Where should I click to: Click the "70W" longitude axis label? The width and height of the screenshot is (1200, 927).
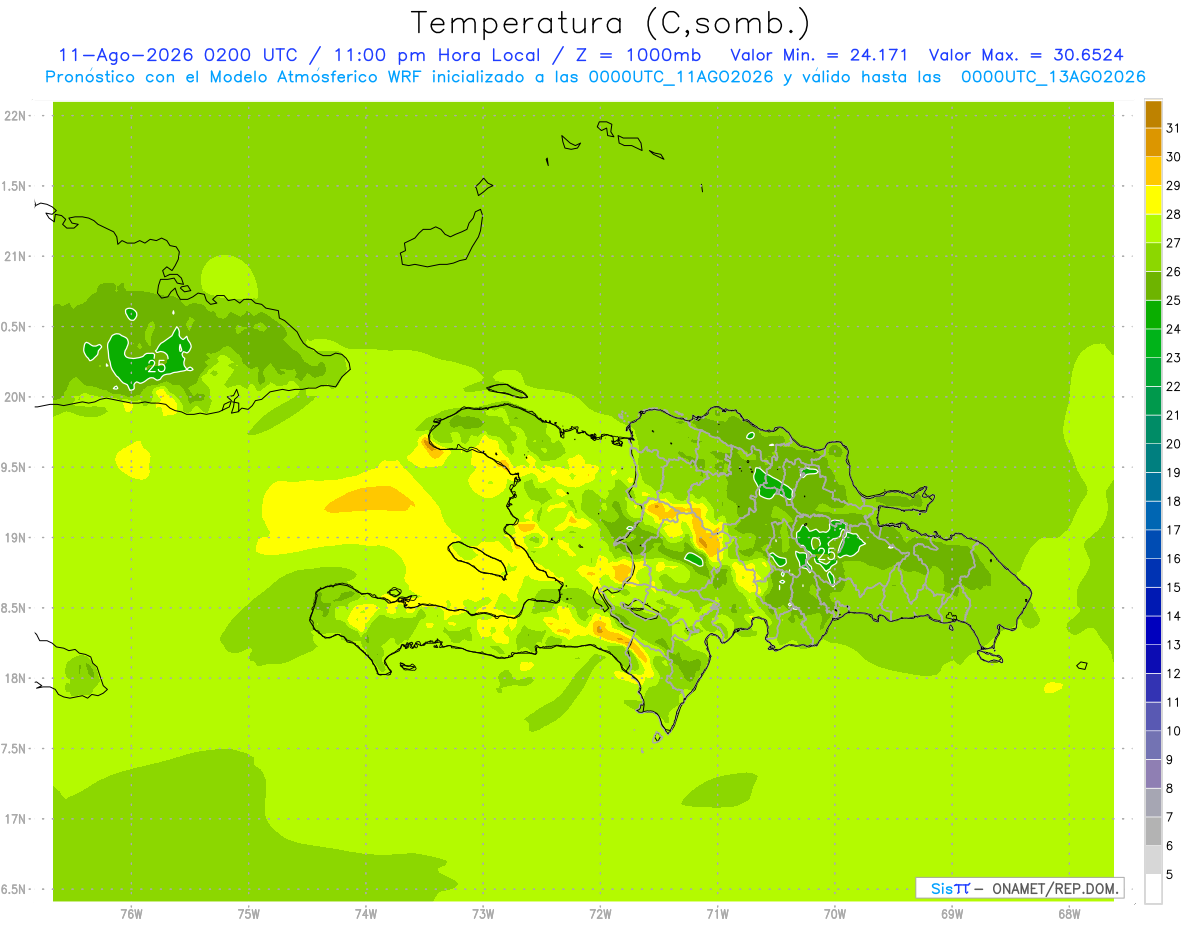835,914
